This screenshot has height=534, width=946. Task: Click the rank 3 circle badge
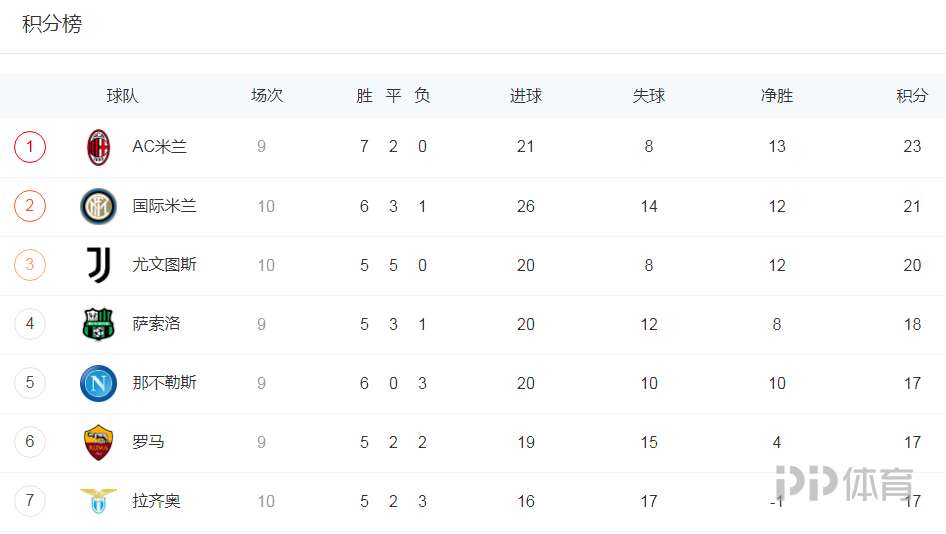(30, 265)
